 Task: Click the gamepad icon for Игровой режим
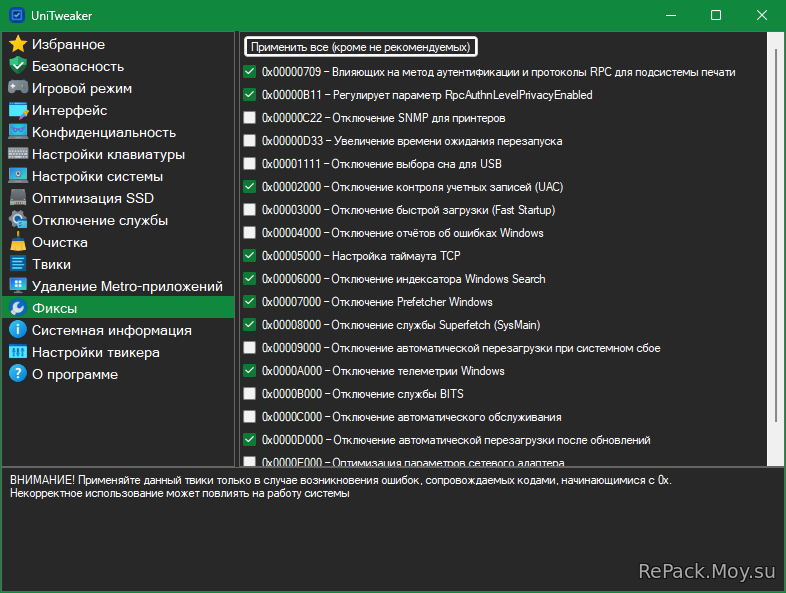(x=17, y=88)
